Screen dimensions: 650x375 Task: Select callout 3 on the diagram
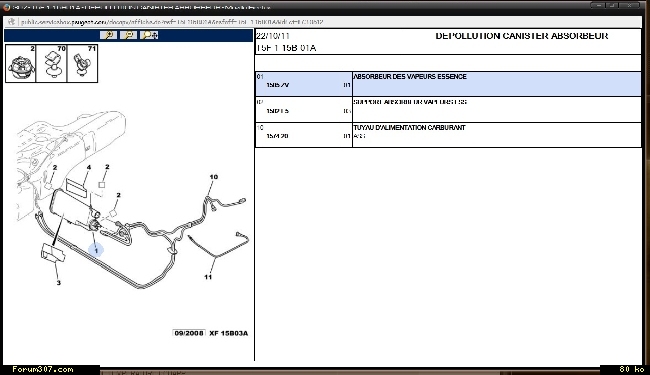coord(58,283)
